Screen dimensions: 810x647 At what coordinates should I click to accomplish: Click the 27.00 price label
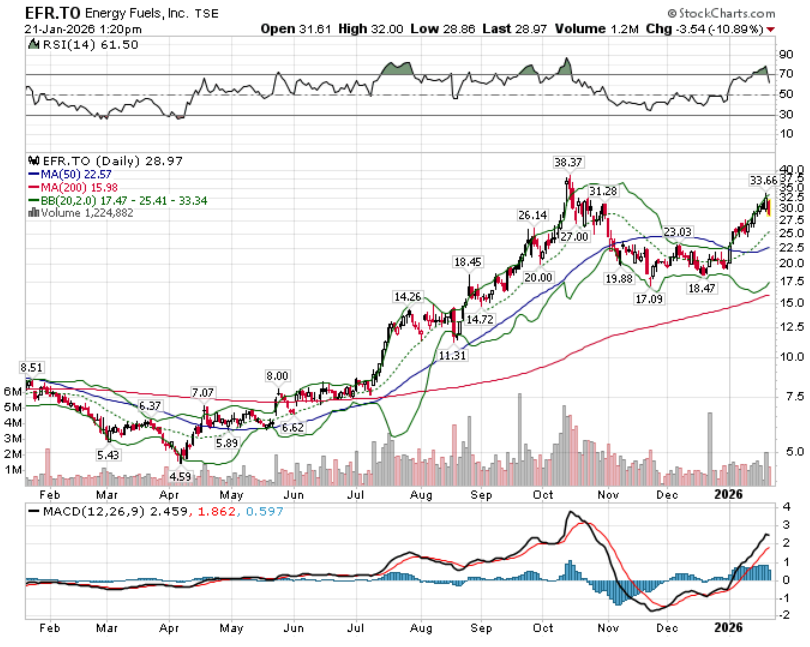[x=574, y=237]
